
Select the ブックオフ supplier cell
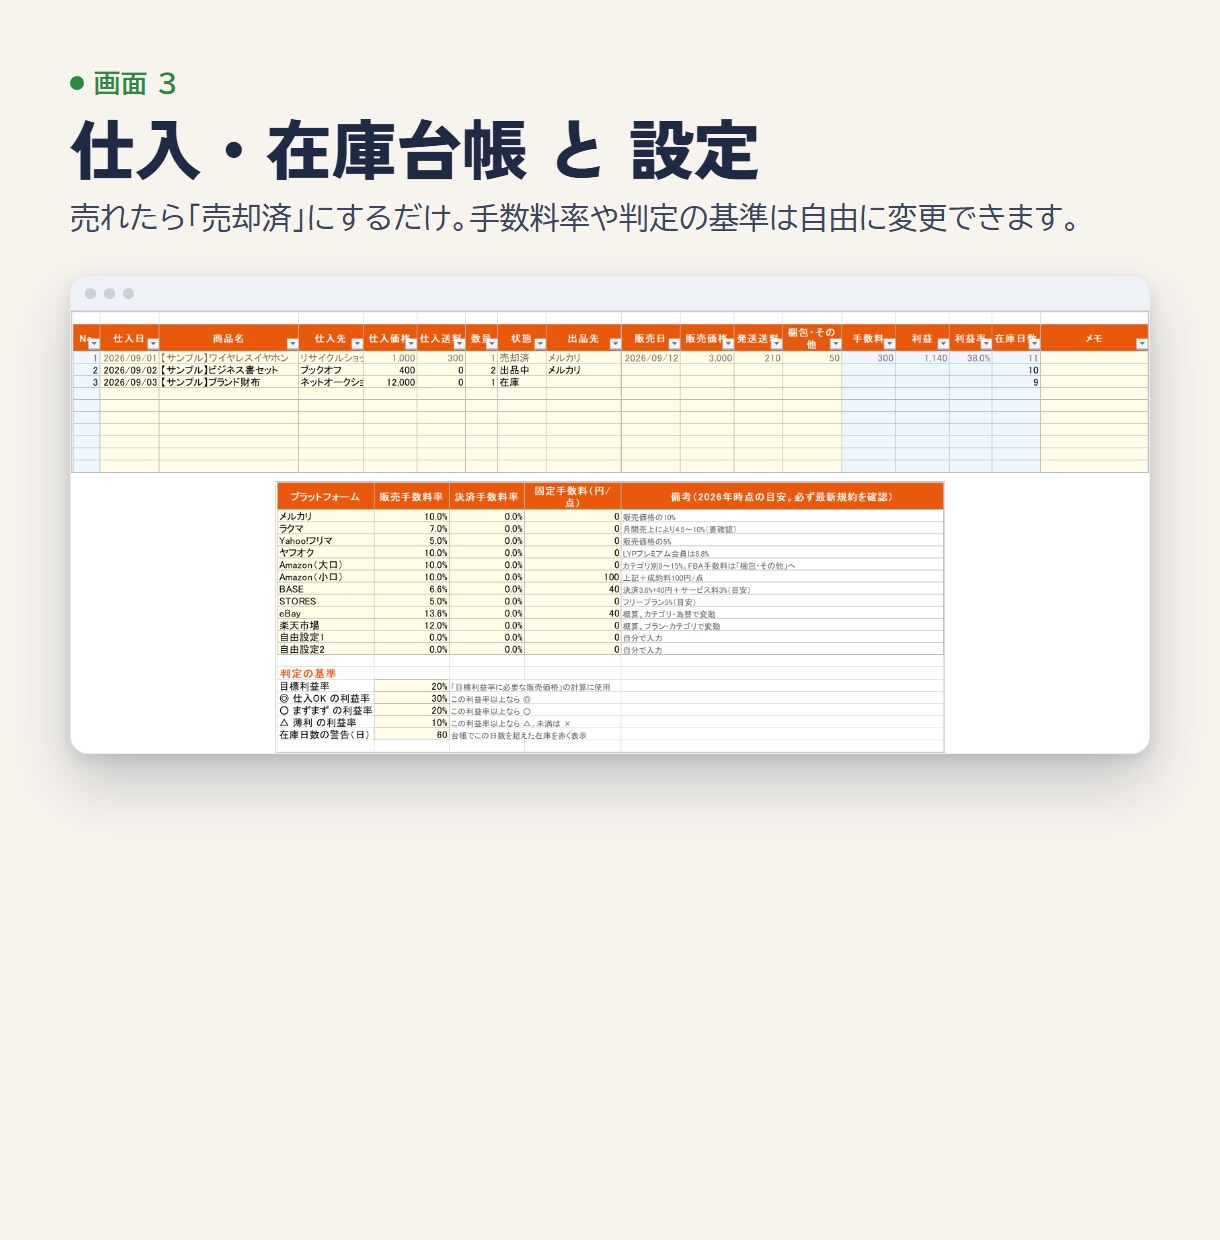point(331,370)
